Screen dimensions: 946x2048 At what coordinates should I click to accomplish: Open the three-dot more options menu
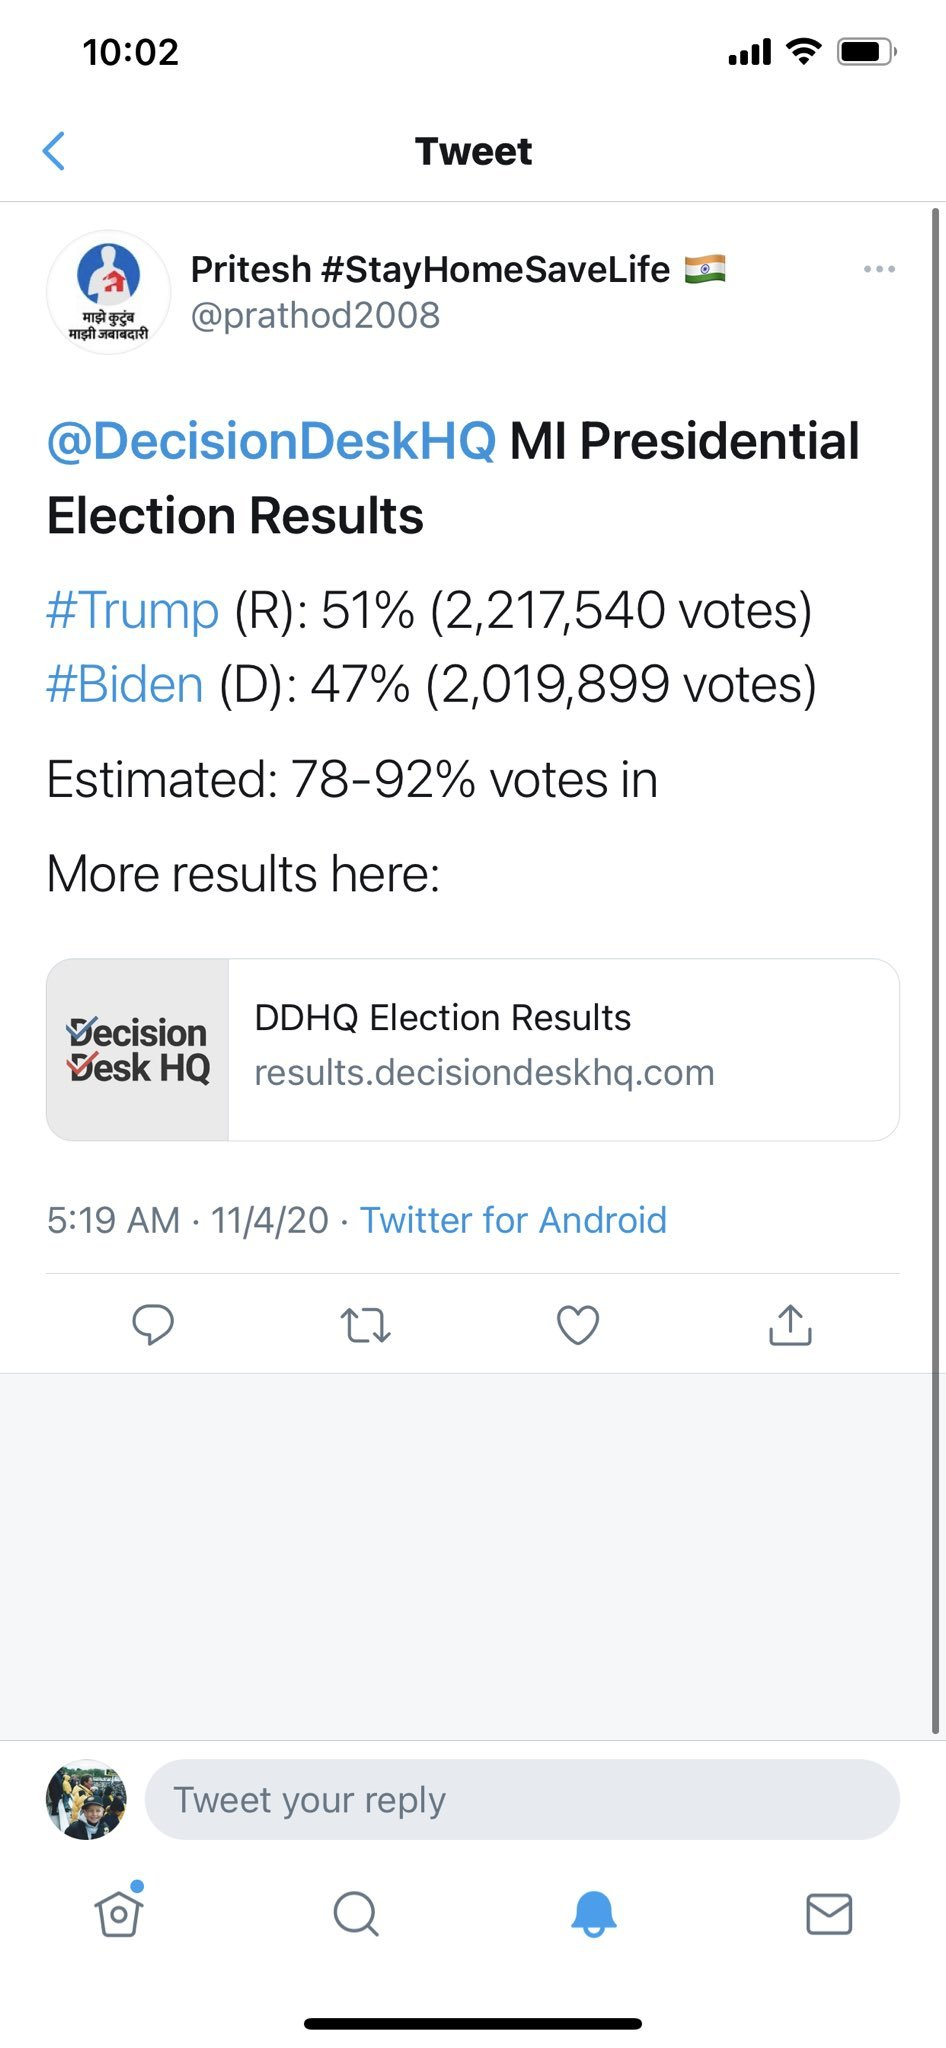(x=879, y=269)
